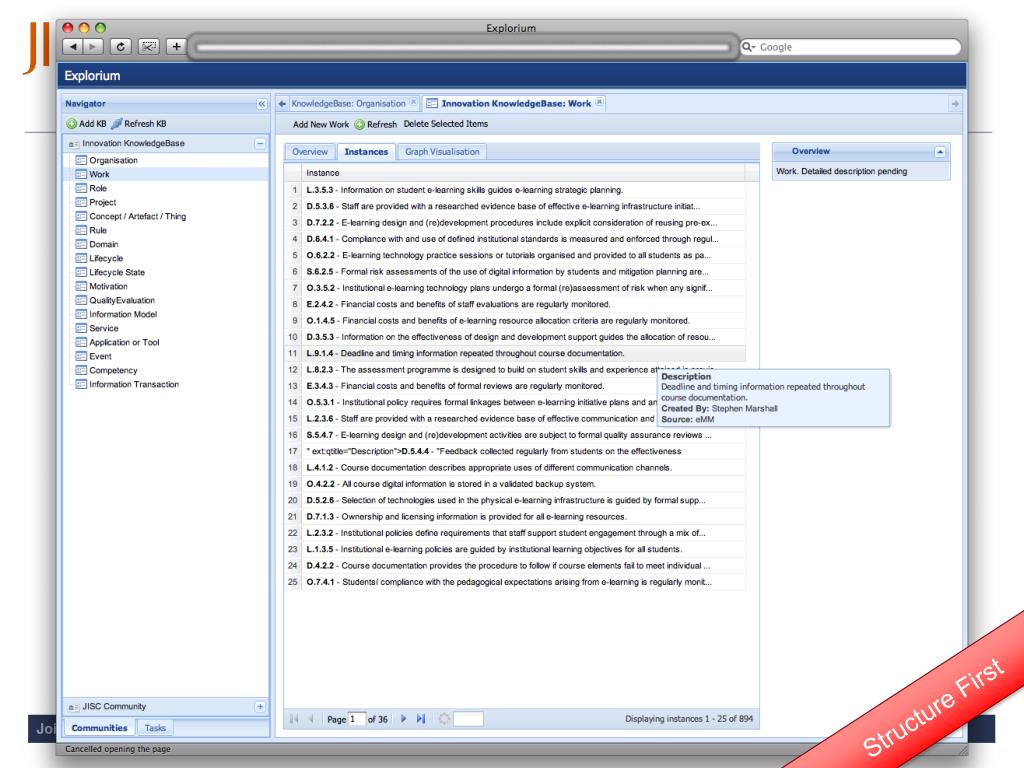Open the Project item icon in navigator

click(81, 202)
